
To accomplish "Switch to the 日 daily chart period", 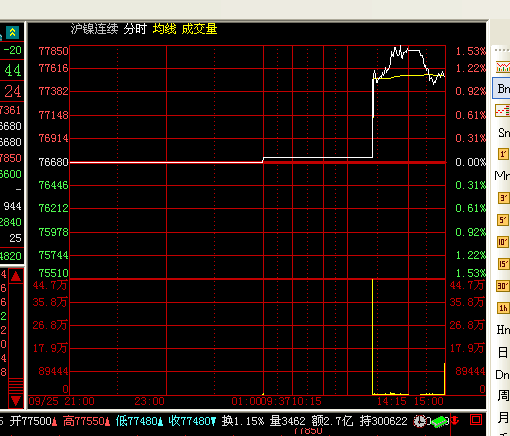I will pyautogui.click(x=503, y=352).
